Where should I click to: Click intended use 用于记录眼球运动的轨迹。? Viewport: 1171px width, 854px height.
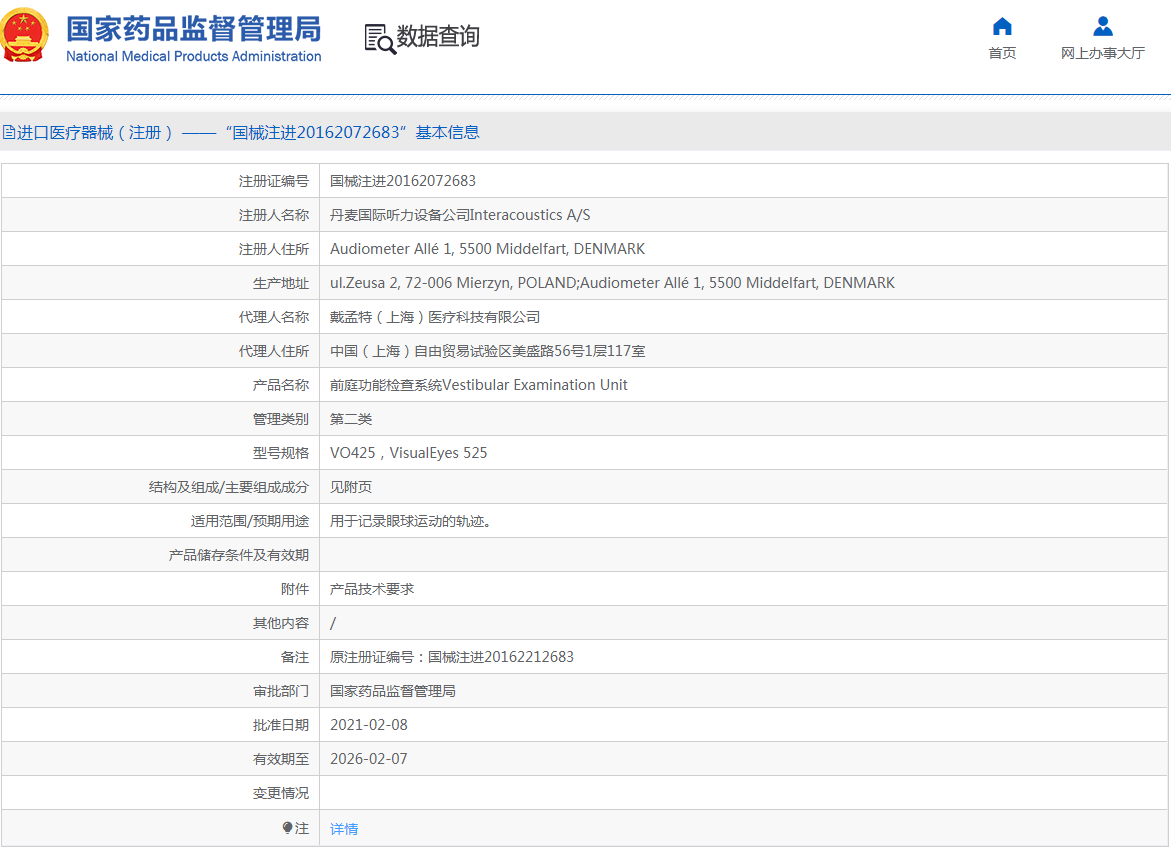point(410,521)
